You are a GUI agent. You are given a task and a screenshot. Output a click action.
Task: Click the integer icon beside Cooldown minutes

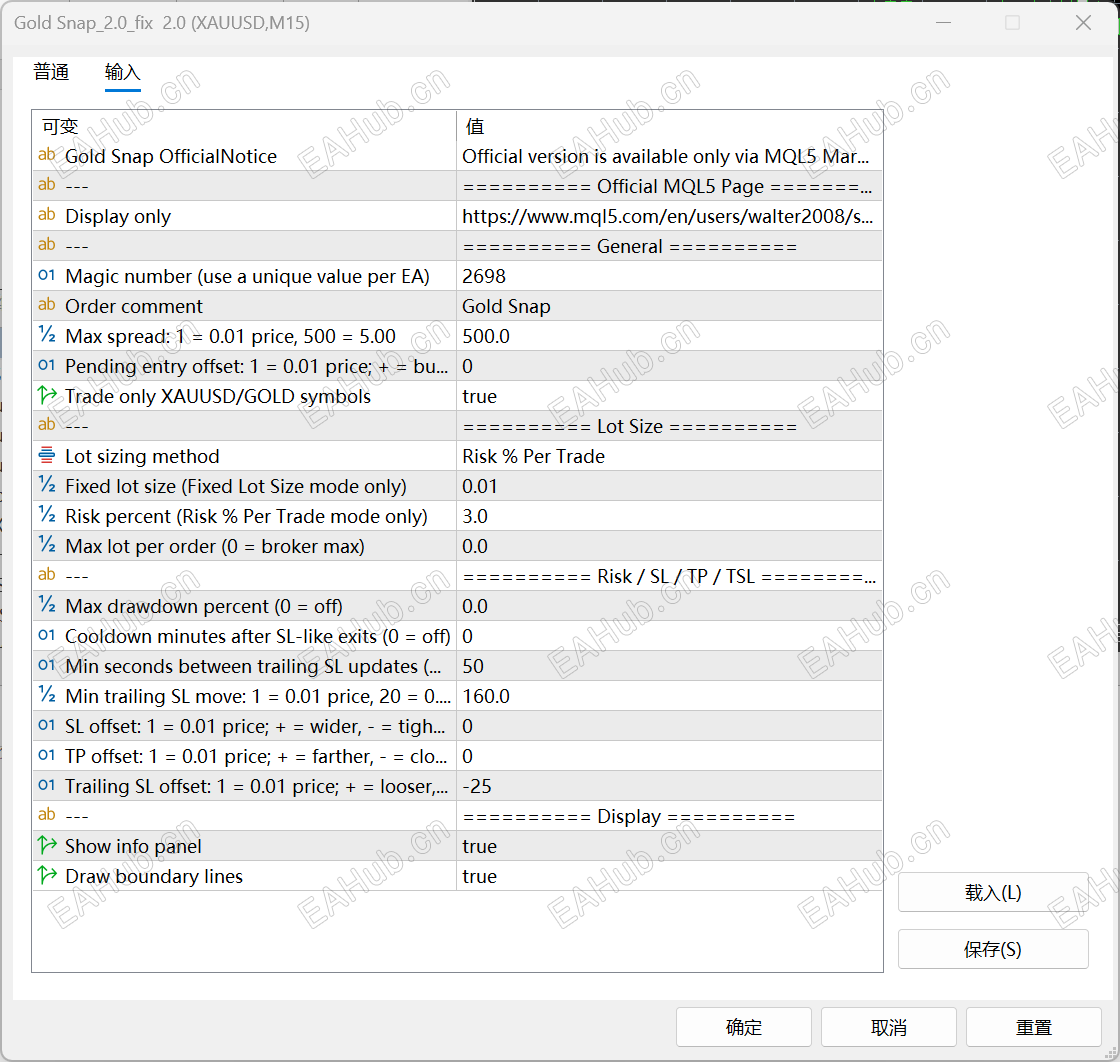pos(46,636)
